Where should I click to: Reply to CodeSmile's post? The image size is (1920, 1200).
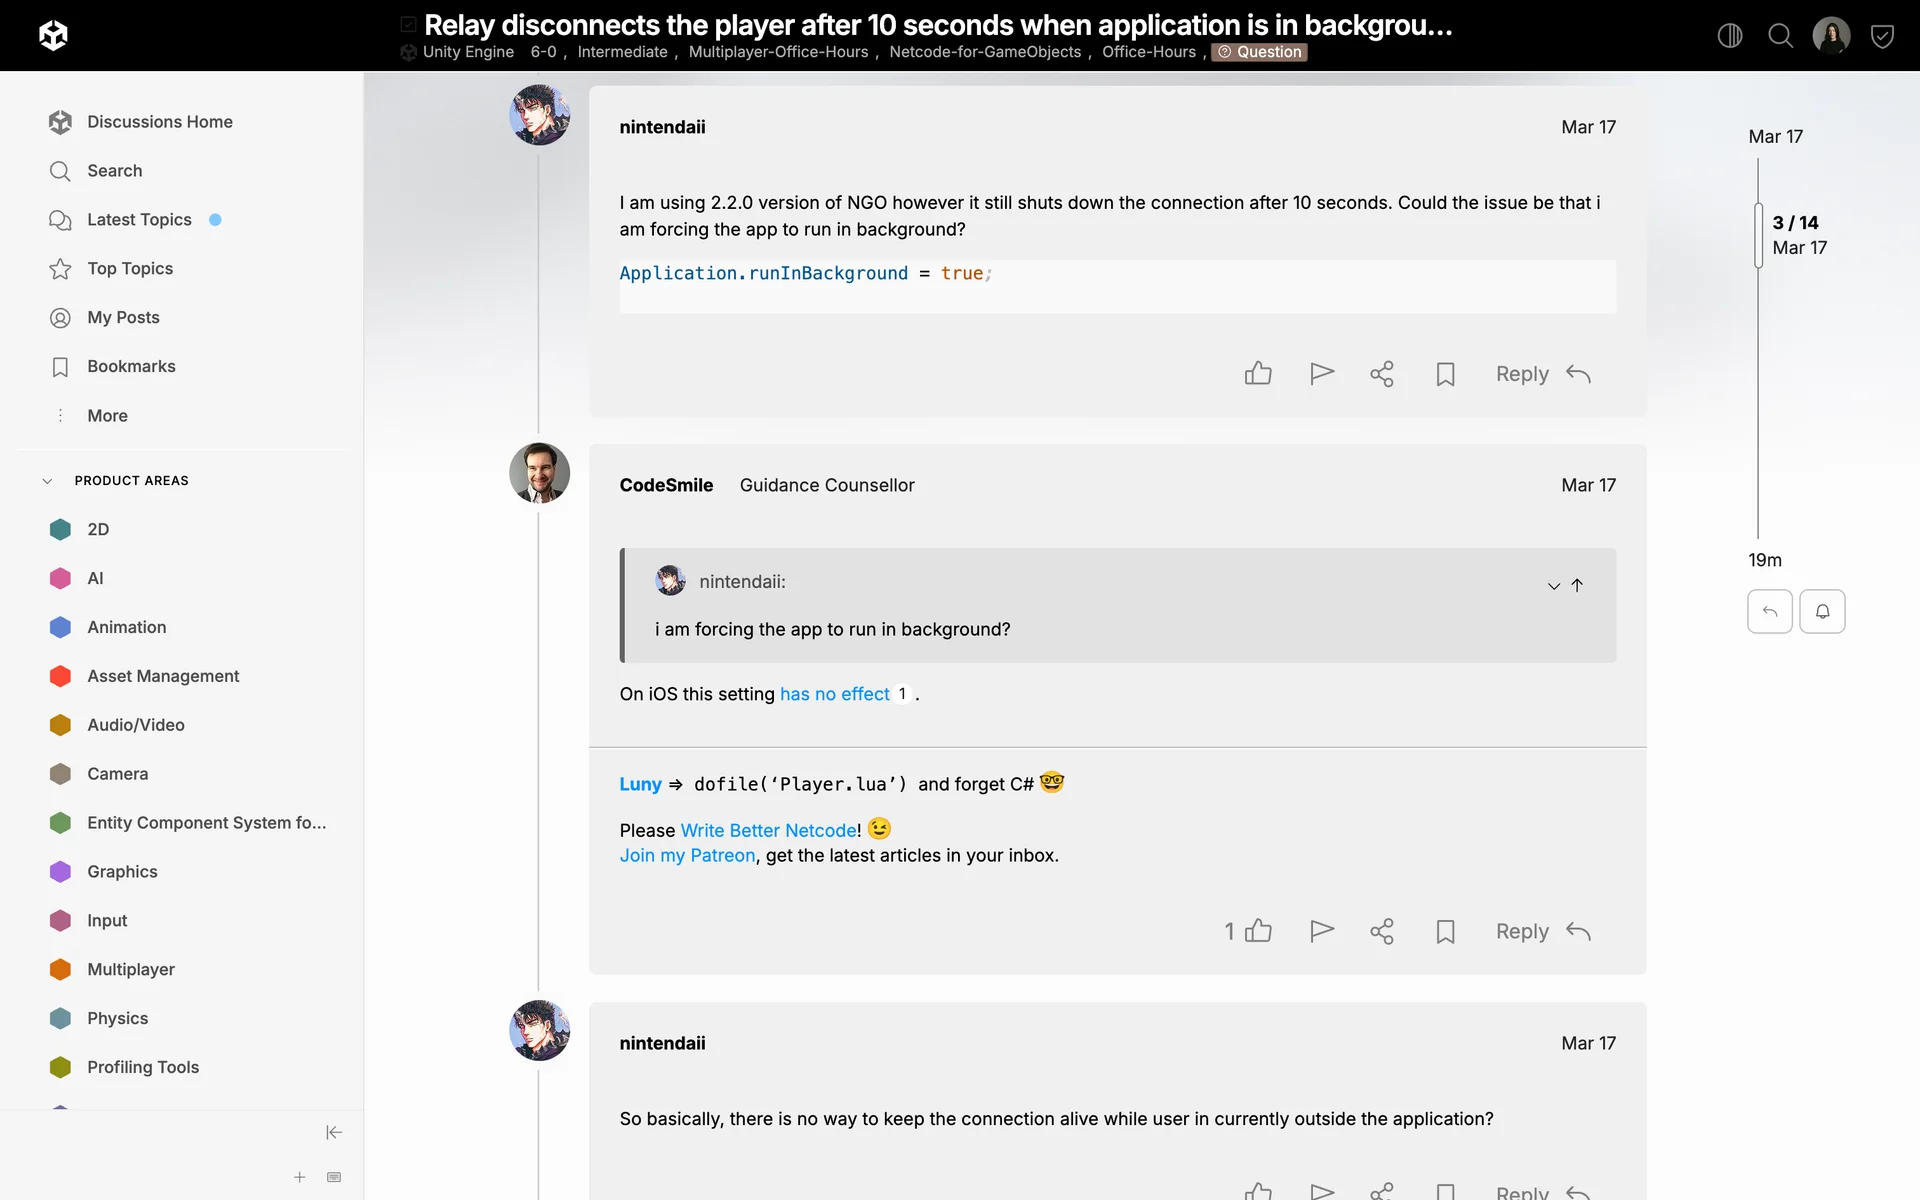coord(1542,932)
